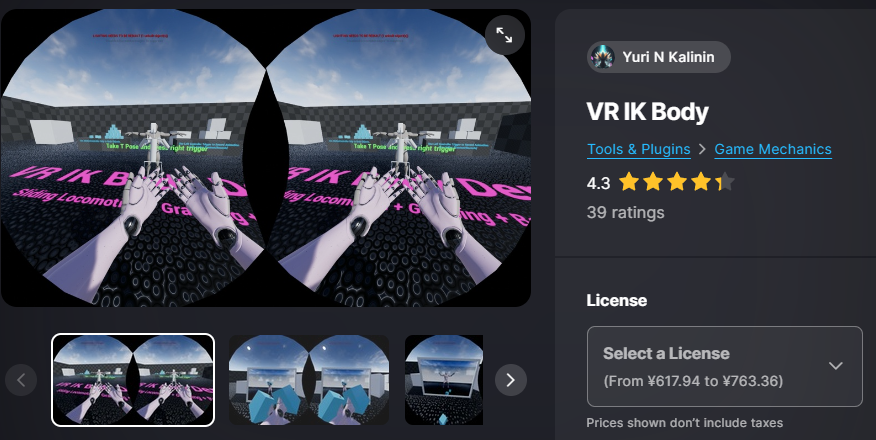
Task: Open the Tools & Plugins category link
Action: pyautogui.click(x=639, y=149)
